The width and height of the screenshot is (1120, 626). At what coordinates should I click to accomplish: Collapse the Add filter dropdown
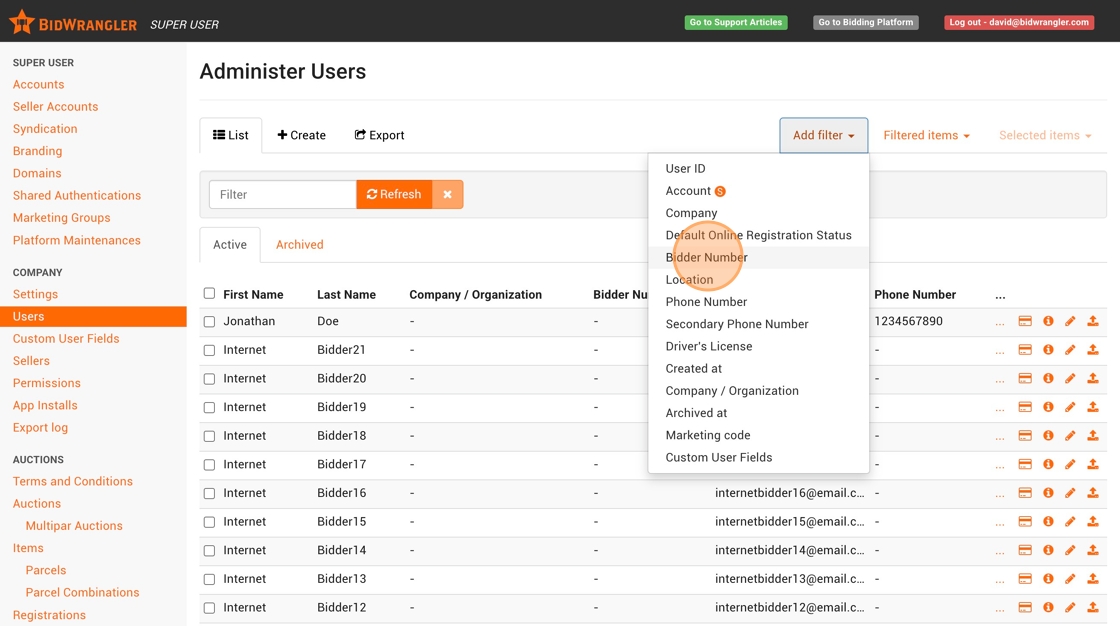823,135
